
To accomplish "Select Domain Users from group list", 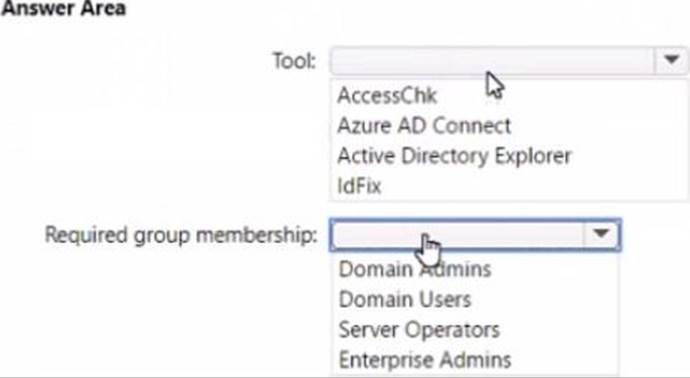I will [405, 300].
